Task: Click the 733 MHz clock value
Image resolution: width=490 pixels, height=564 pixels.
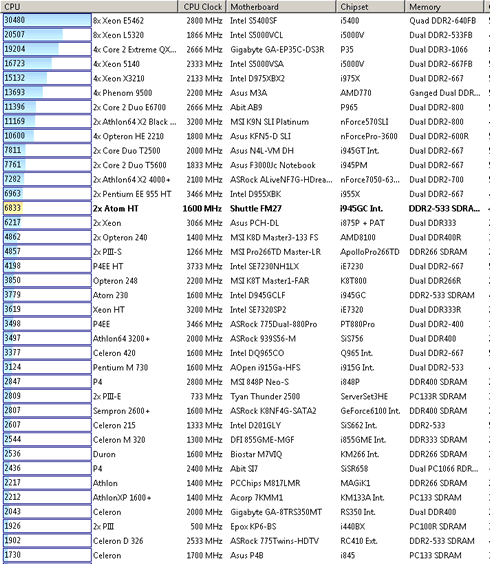Action: [x=206, y=396]
